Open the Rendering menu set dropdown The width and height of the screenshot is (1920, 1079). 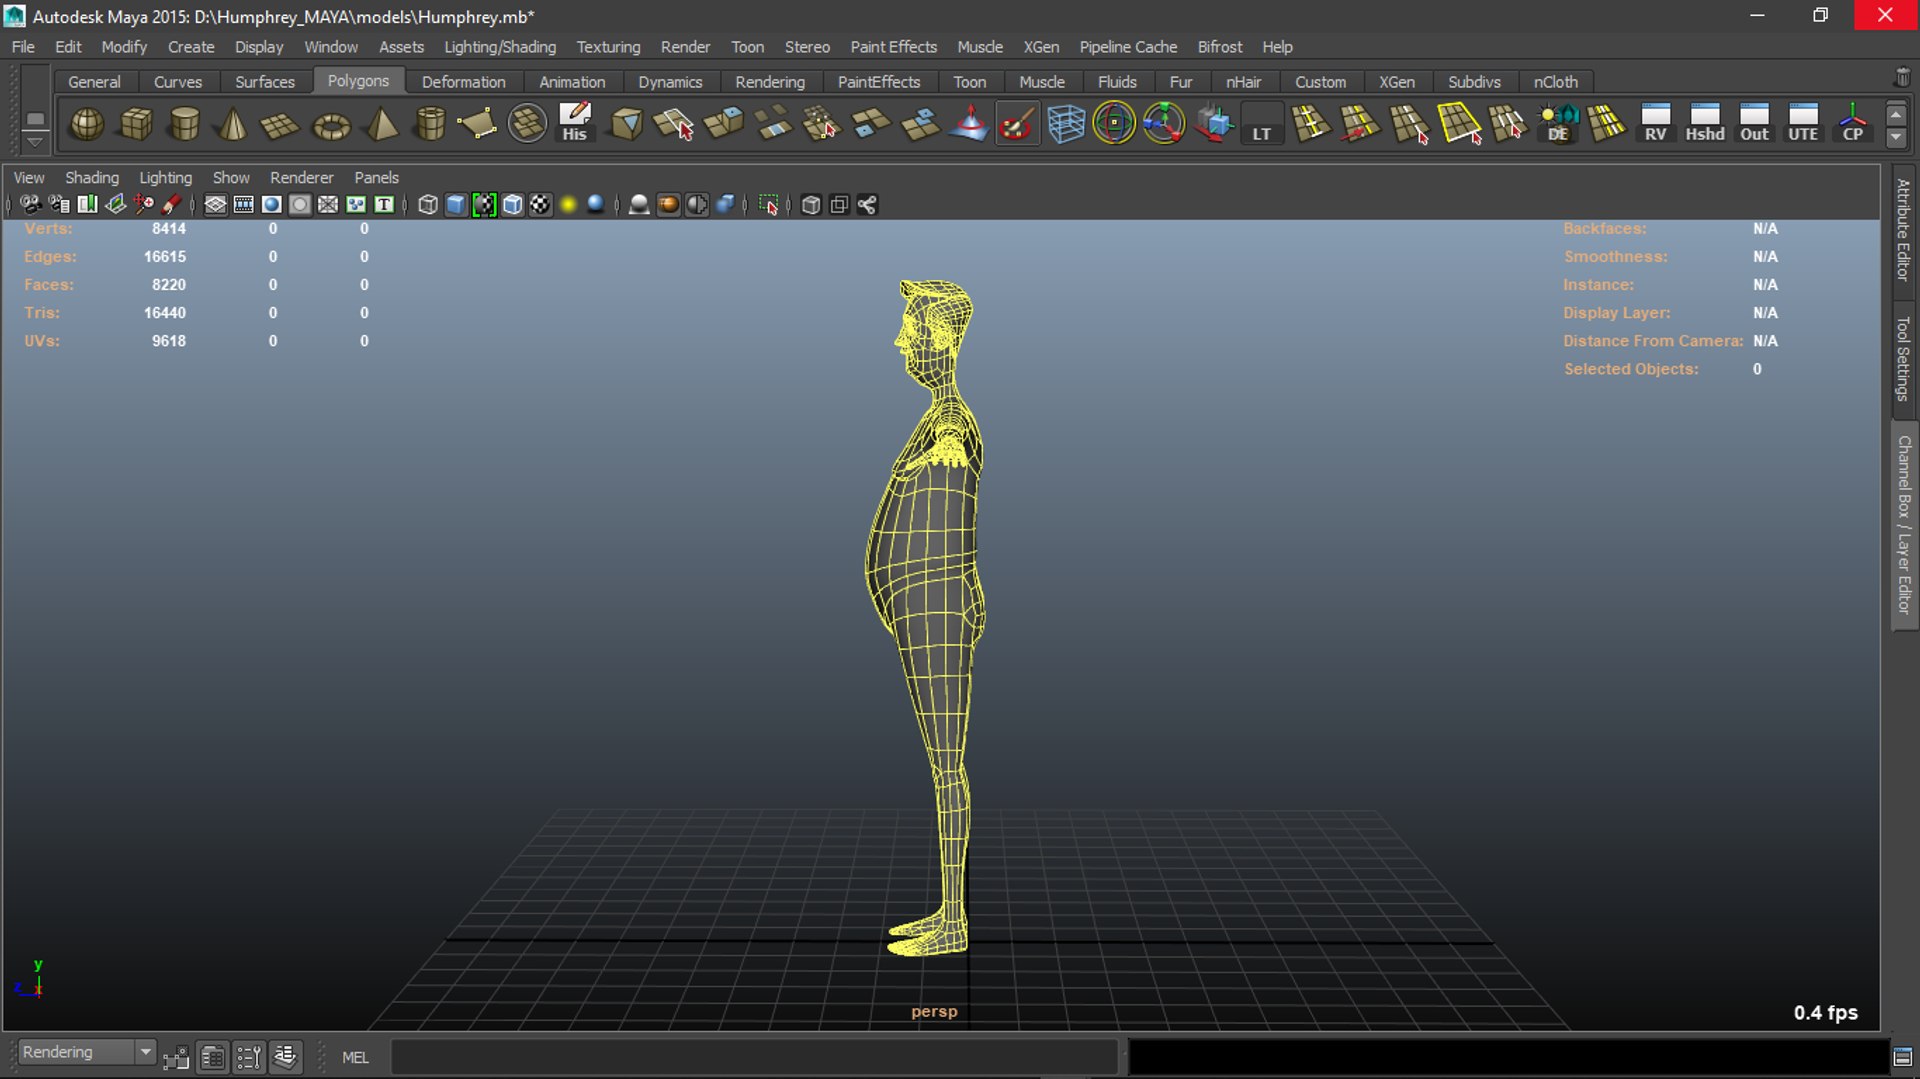pos(87,1052)
